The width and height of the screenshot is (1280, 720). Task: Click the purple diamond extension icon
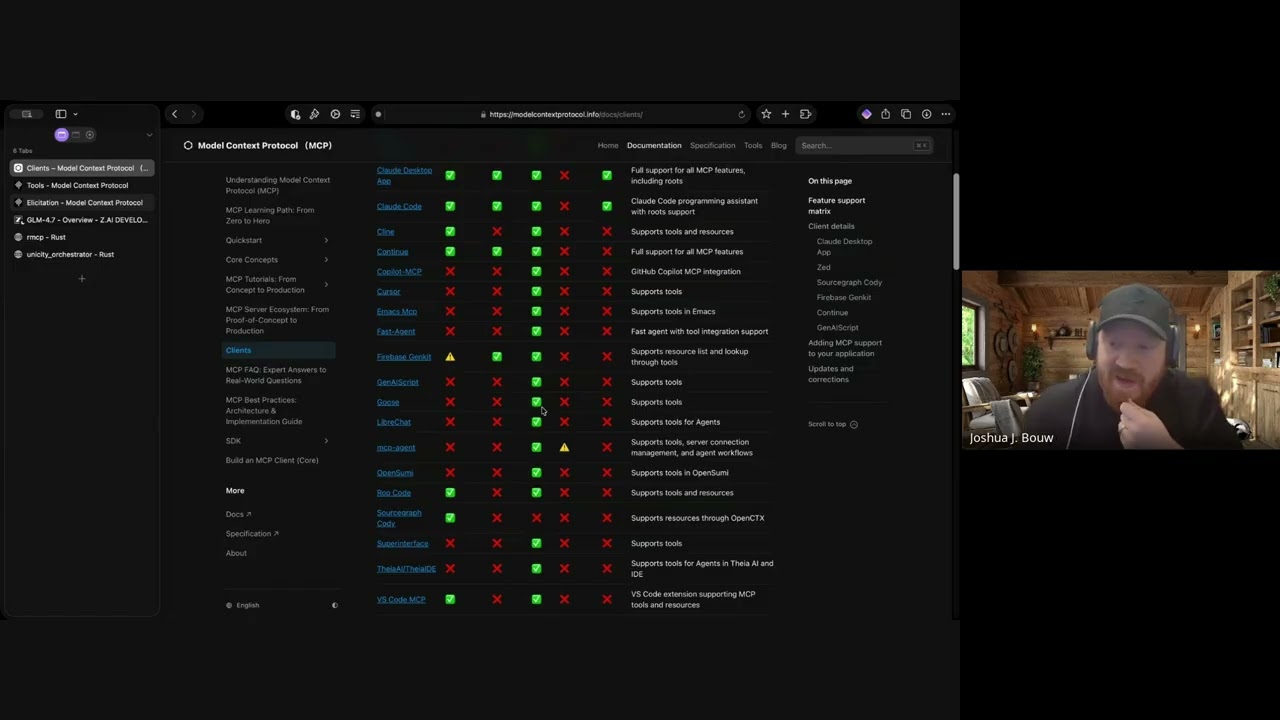coord(866,114)
